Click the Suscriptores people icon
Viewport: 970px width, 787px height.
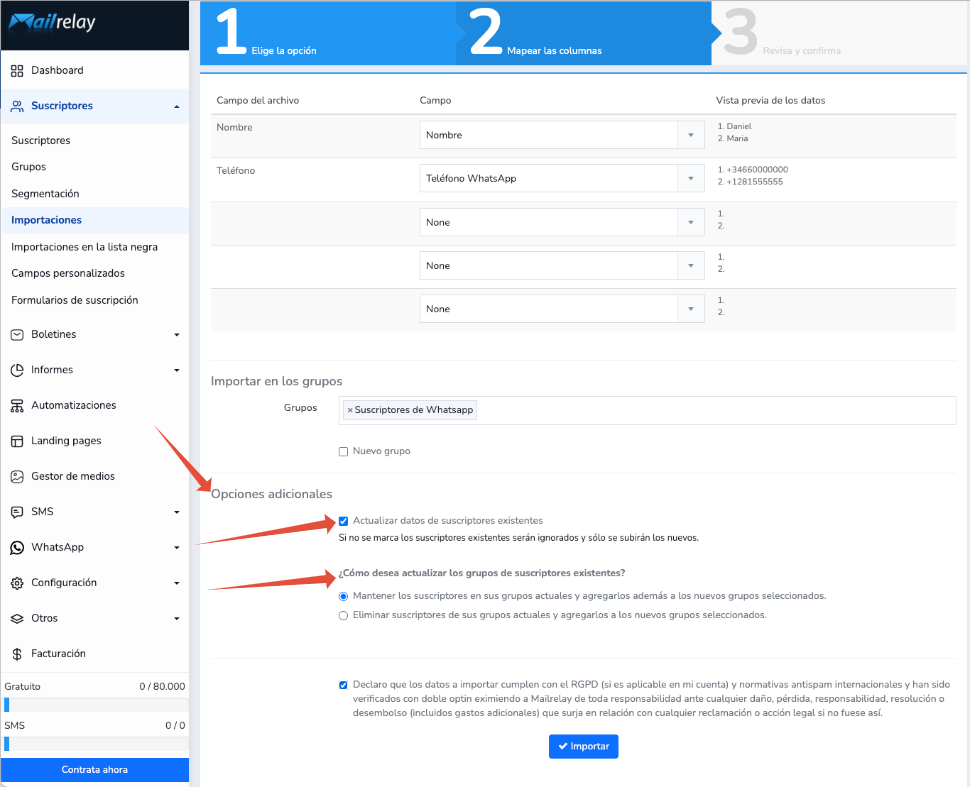pyautogui.click(x=17, y=106)
